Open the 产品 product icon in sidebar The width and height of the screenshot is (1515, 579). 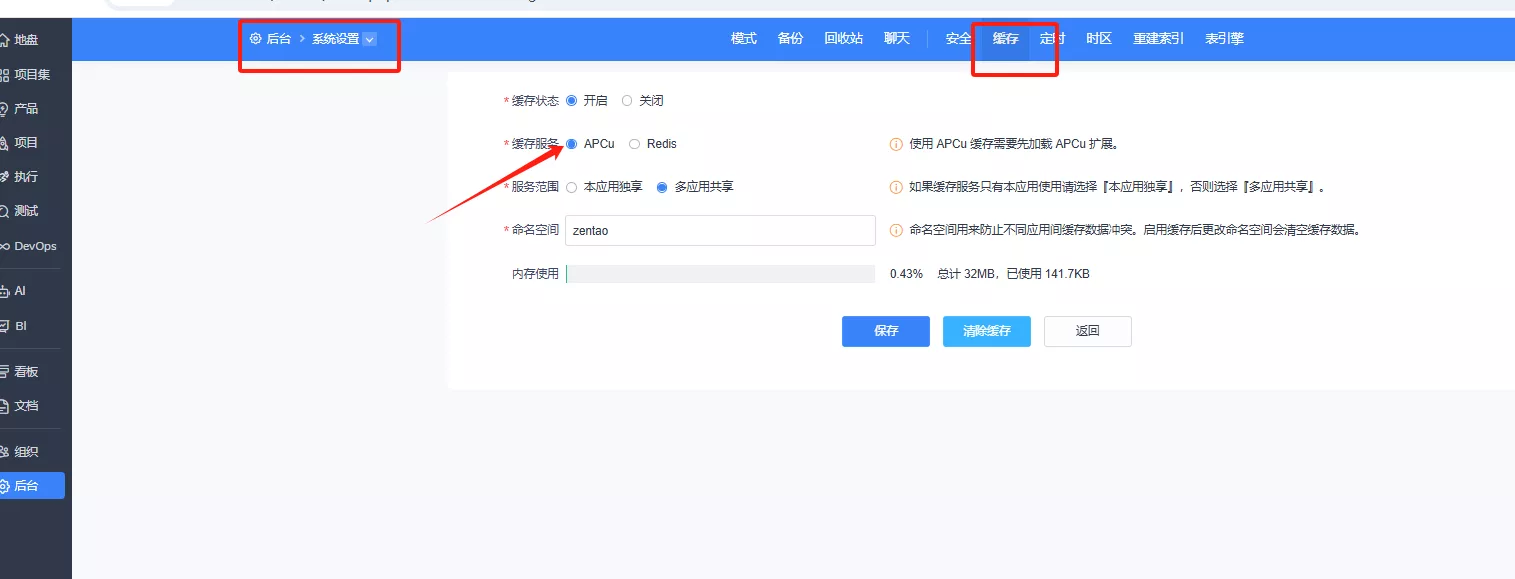4,109
